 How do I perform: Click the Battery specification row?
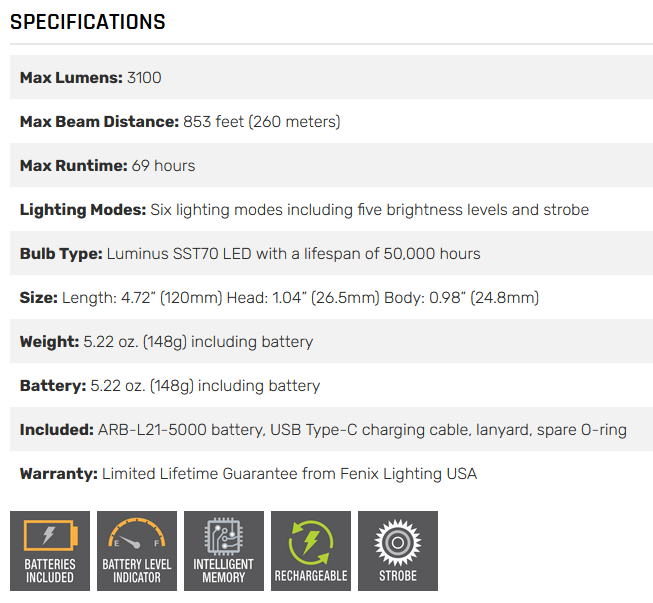pyautogui.click(x=331, y=385)
